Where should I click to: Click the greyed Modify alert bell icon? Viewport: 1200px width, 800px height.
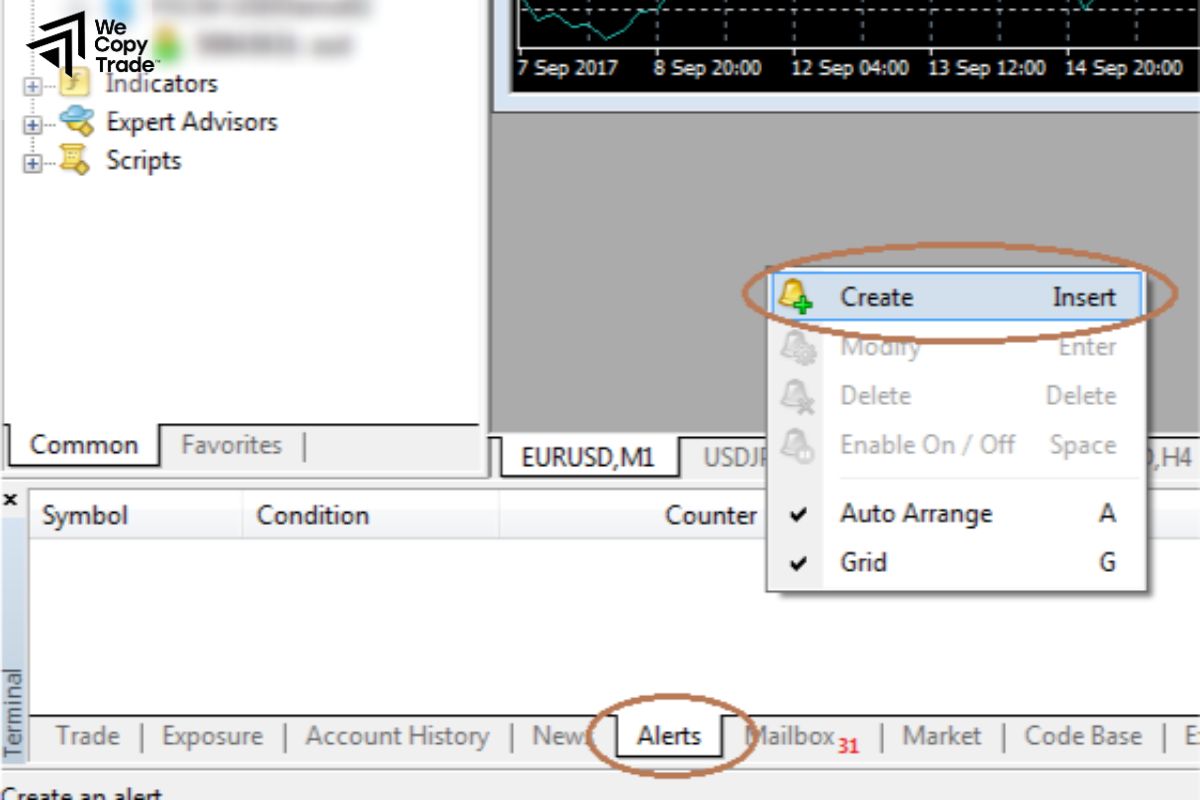[797, 347]
